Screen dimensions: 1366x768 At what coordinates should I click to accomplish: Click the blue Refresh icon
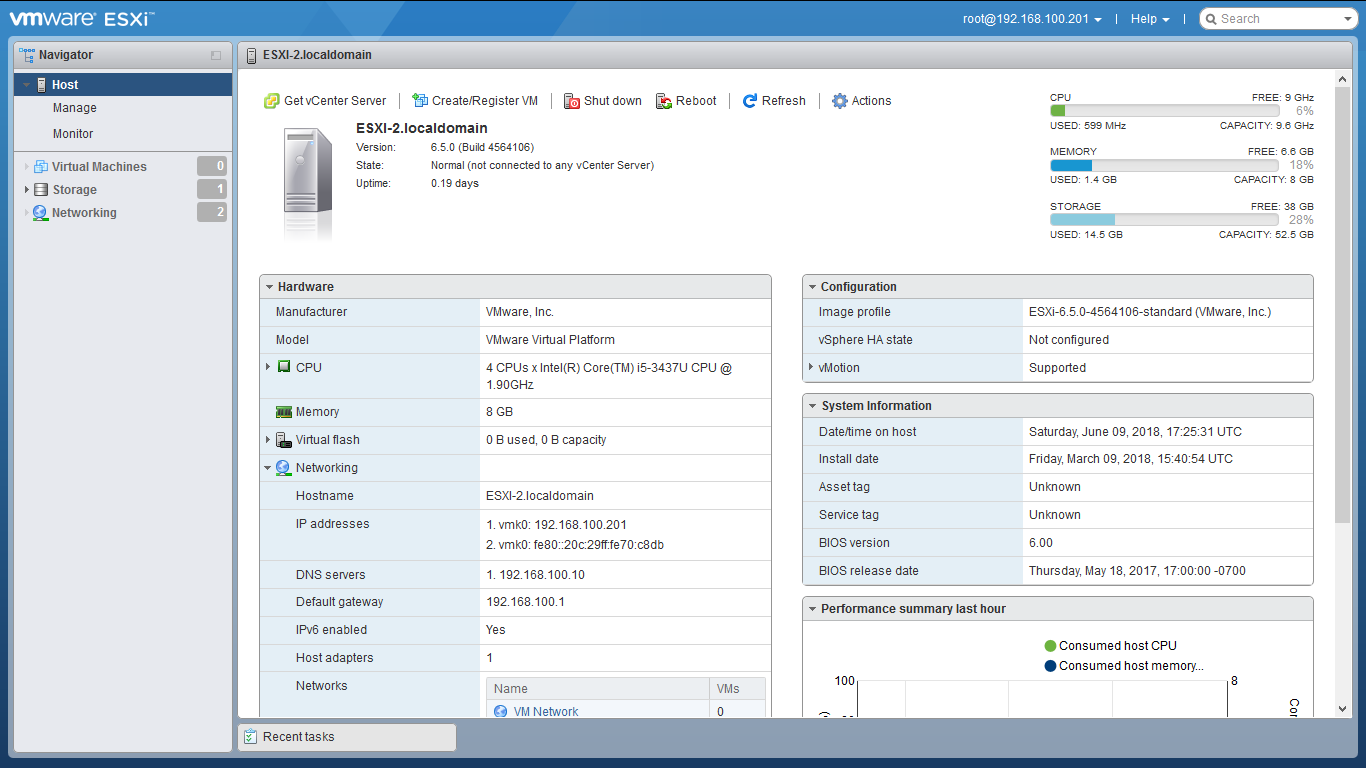tap(750, 101)
